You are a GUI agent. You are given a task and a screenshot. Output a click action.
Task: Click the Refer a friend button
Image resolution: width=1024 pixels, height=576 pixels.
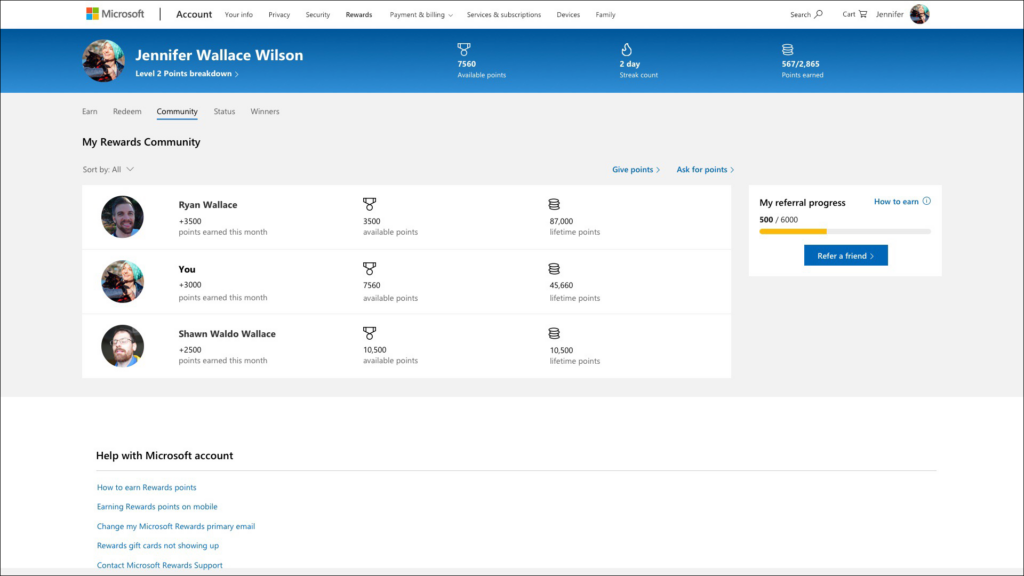point(846,255)
